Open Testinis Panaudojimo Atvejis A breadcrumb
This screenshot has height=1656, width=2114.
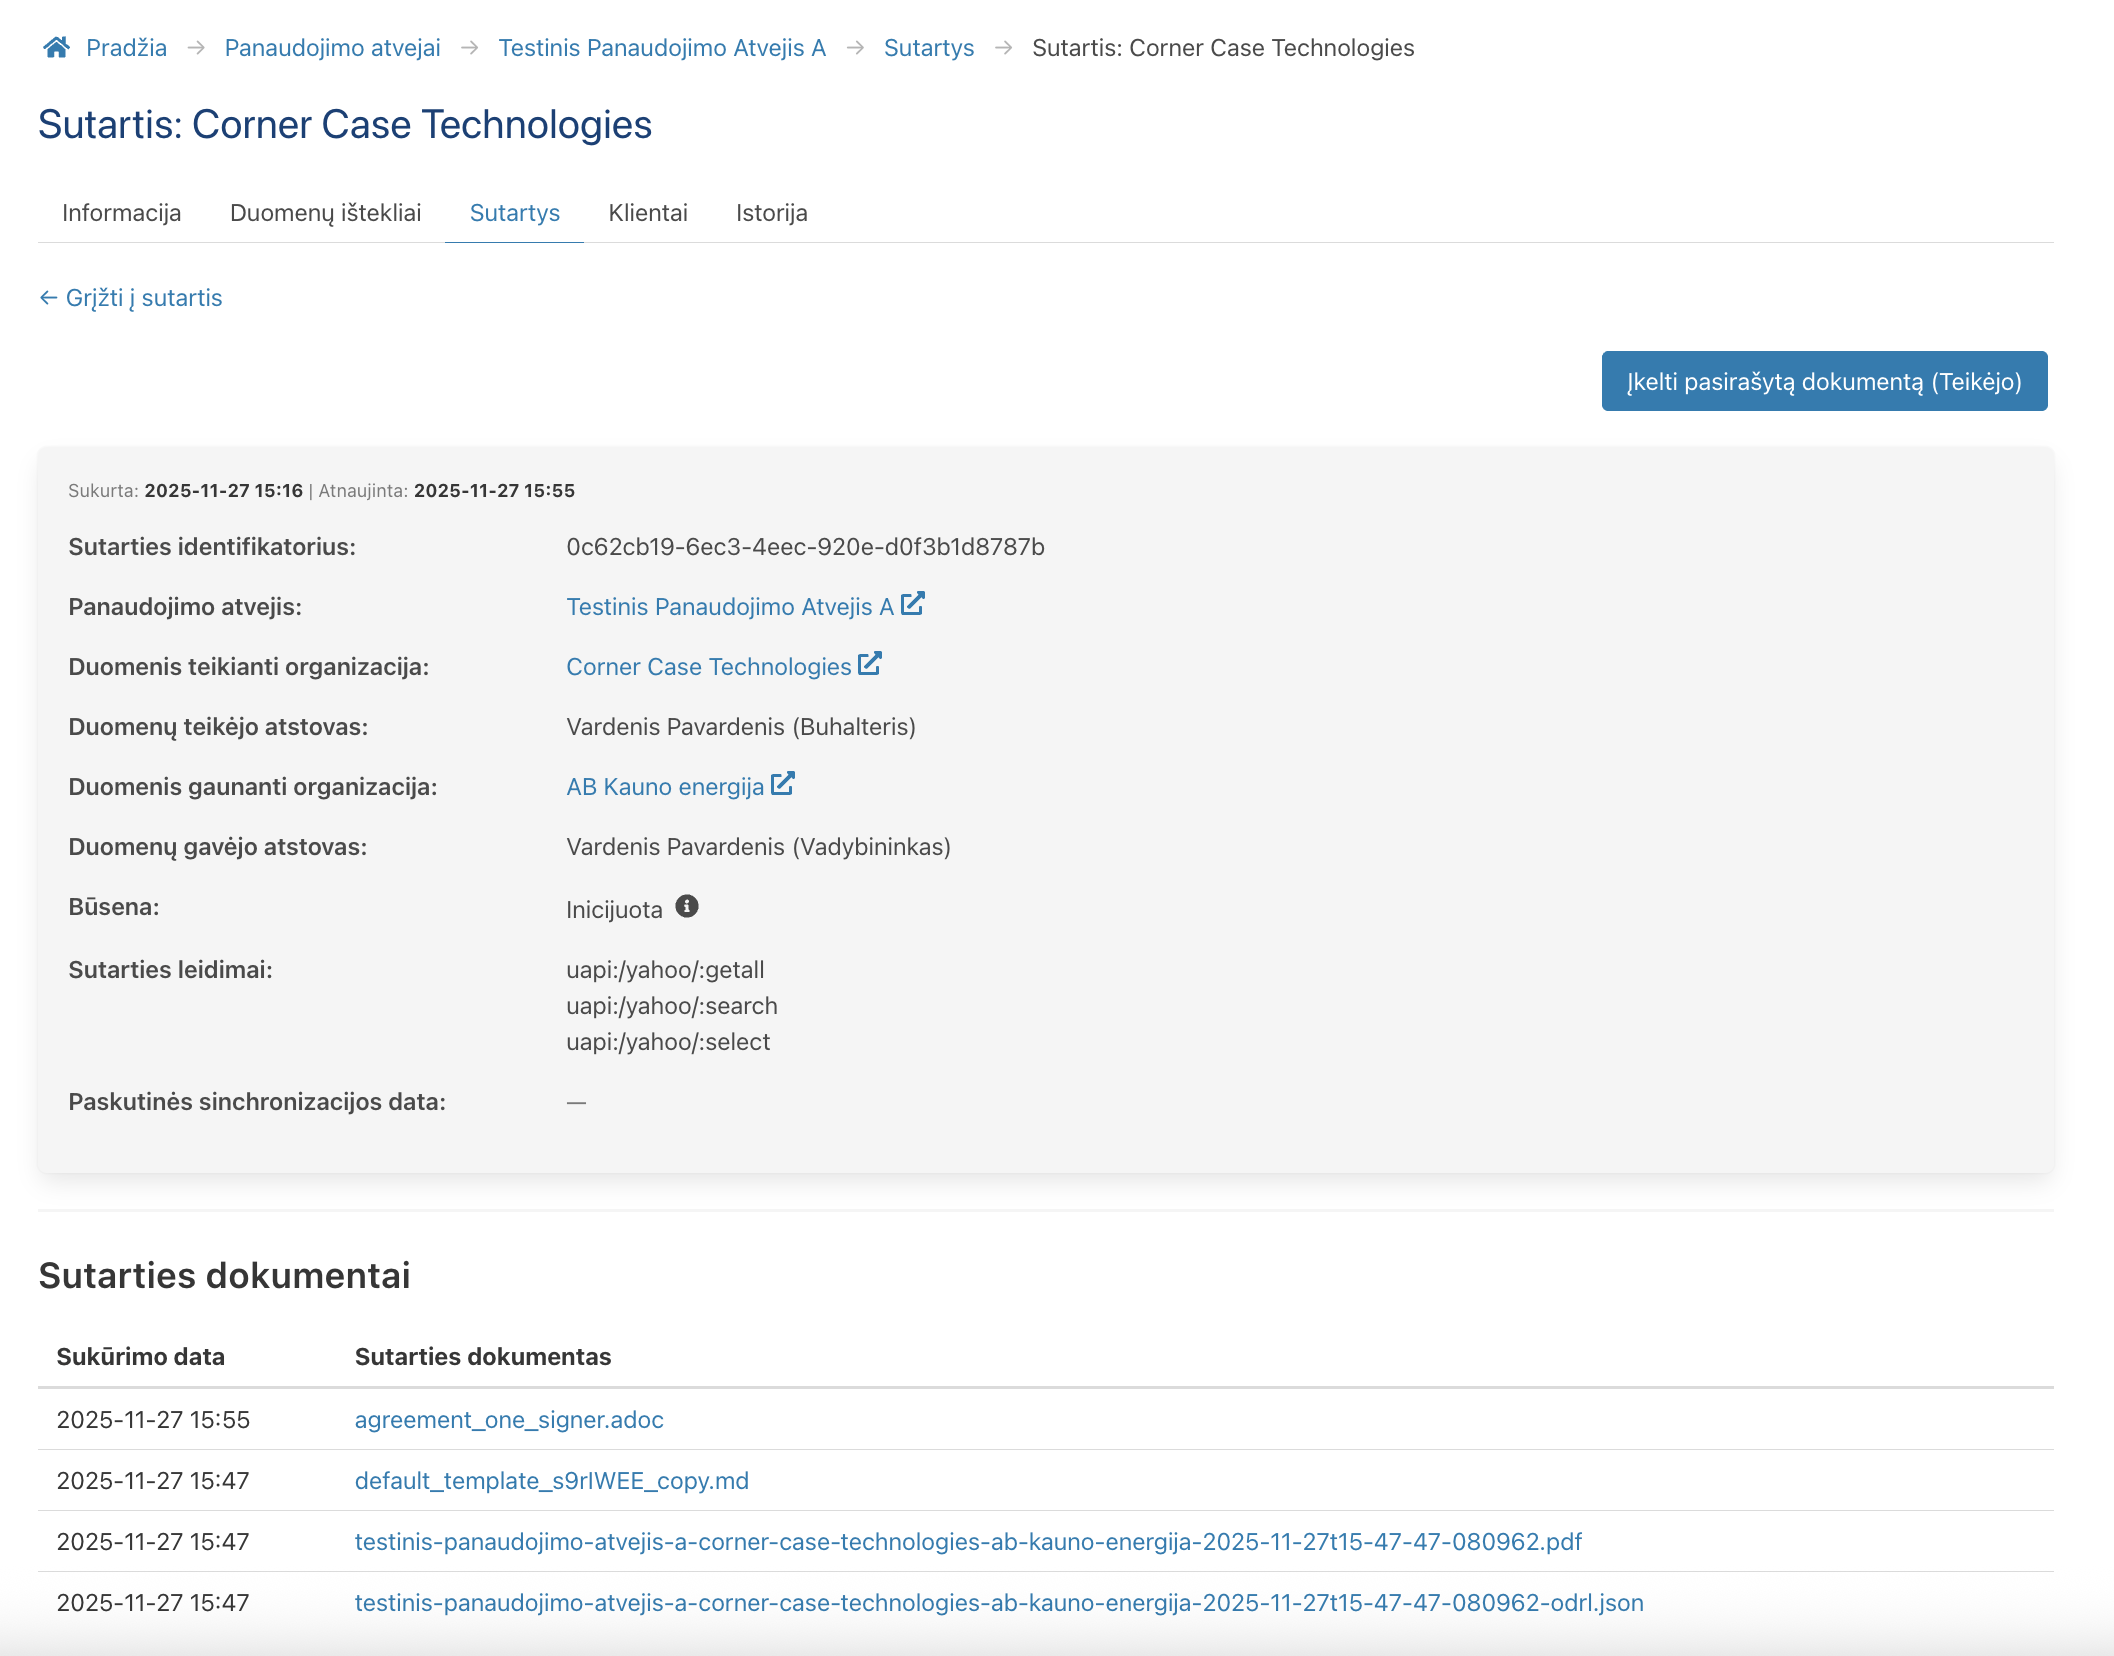pos(662,48)
